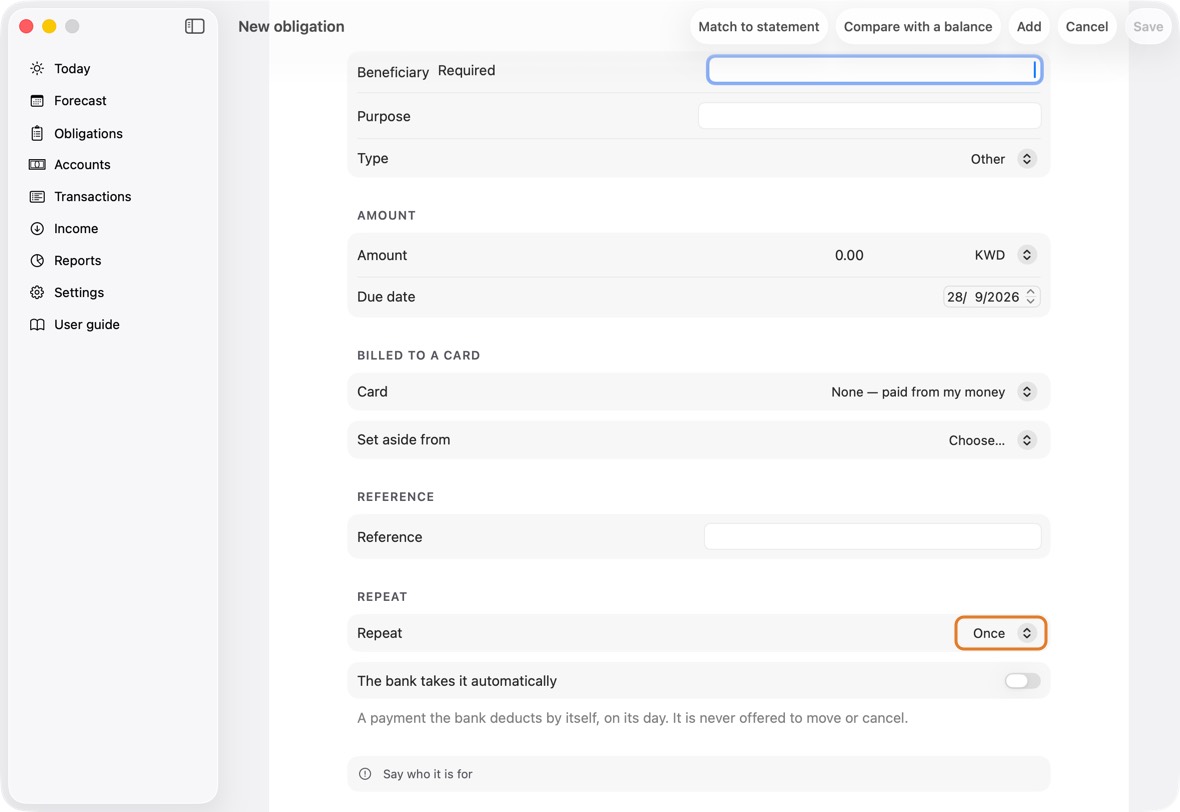Click the Obligations clipboard icon
Screen dimensions: 1180x812
(x=37, y=133)
